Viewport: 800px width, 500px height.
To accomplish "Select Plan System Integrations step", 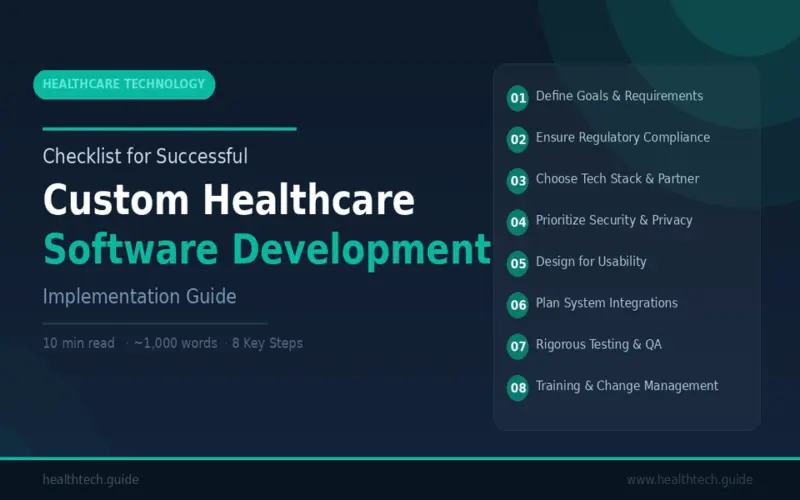I will [606, 303].
